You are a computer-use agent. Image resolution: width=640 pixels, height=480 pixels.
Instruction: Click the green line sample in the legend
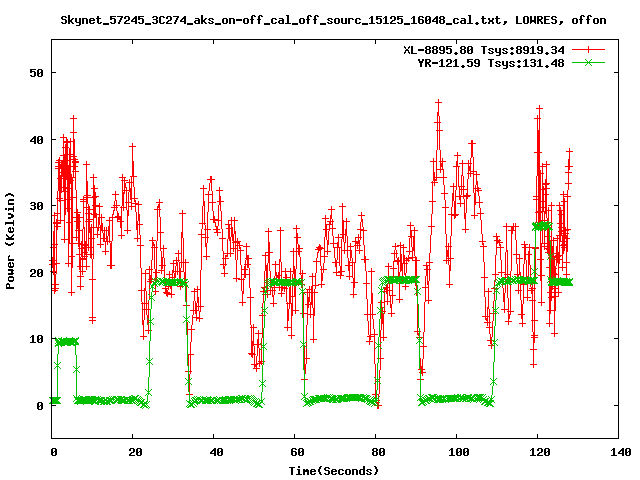coord(588,62)
